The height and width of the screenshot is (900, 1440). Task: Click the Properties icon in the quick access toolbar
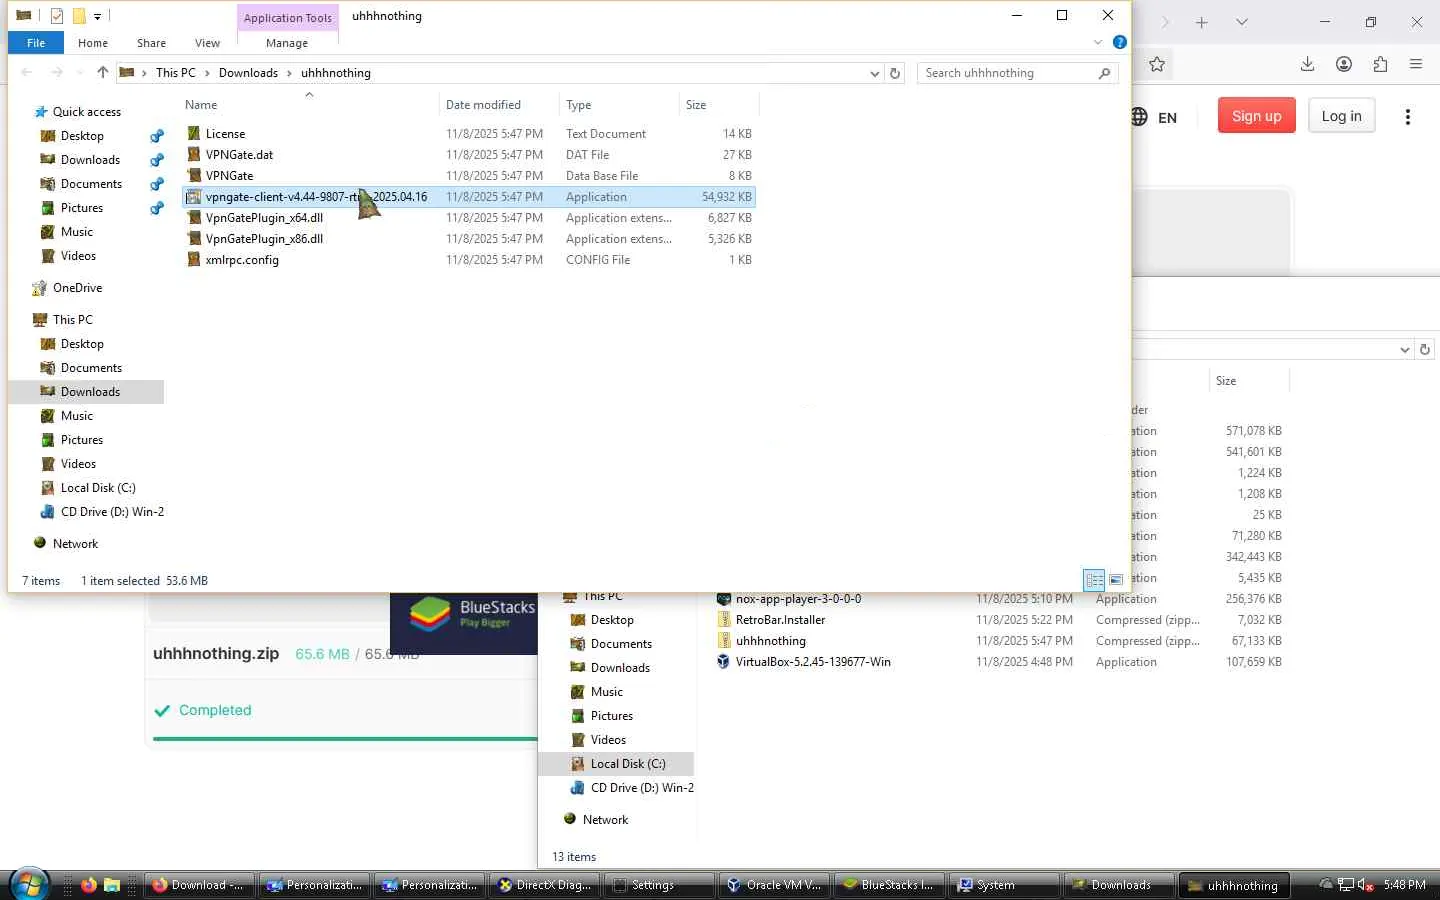pos(57,16)
